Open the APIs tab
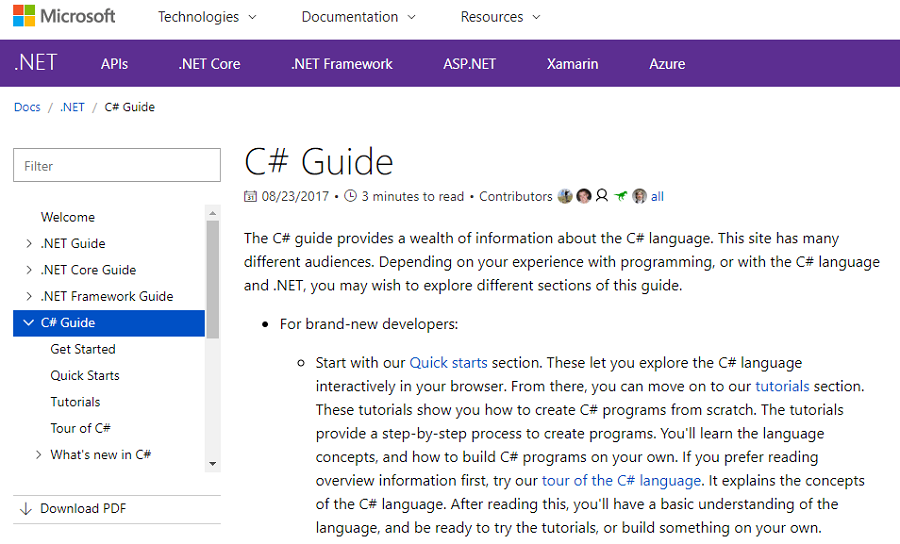 point(114,64)
